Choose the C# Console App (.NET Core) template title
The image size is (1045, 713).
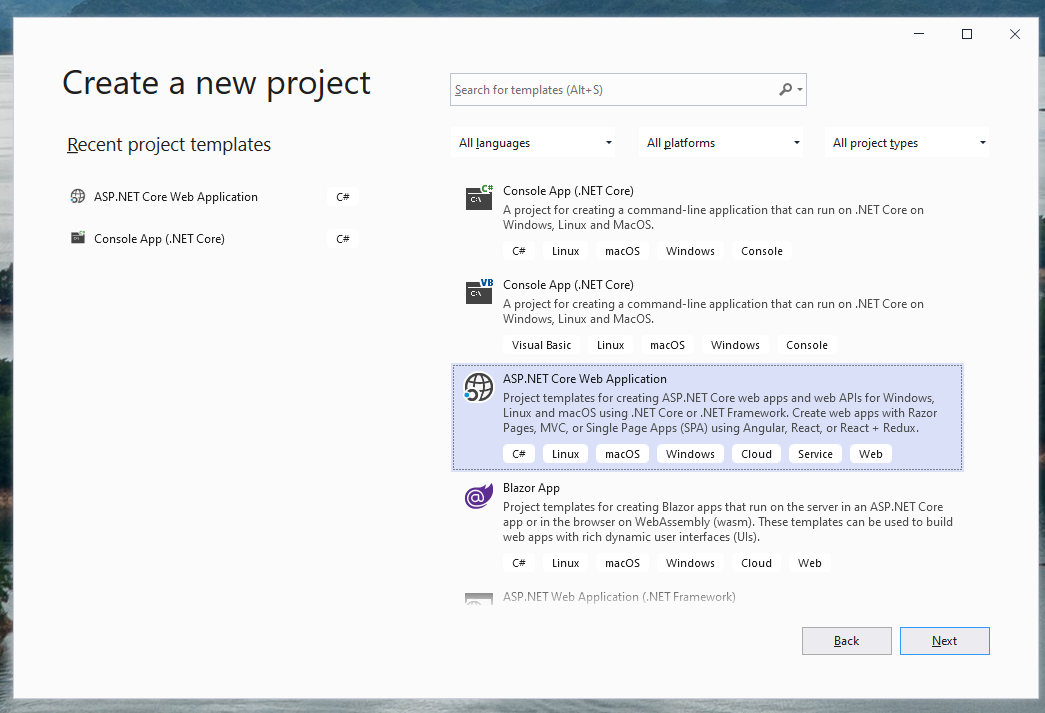point(568,191)
